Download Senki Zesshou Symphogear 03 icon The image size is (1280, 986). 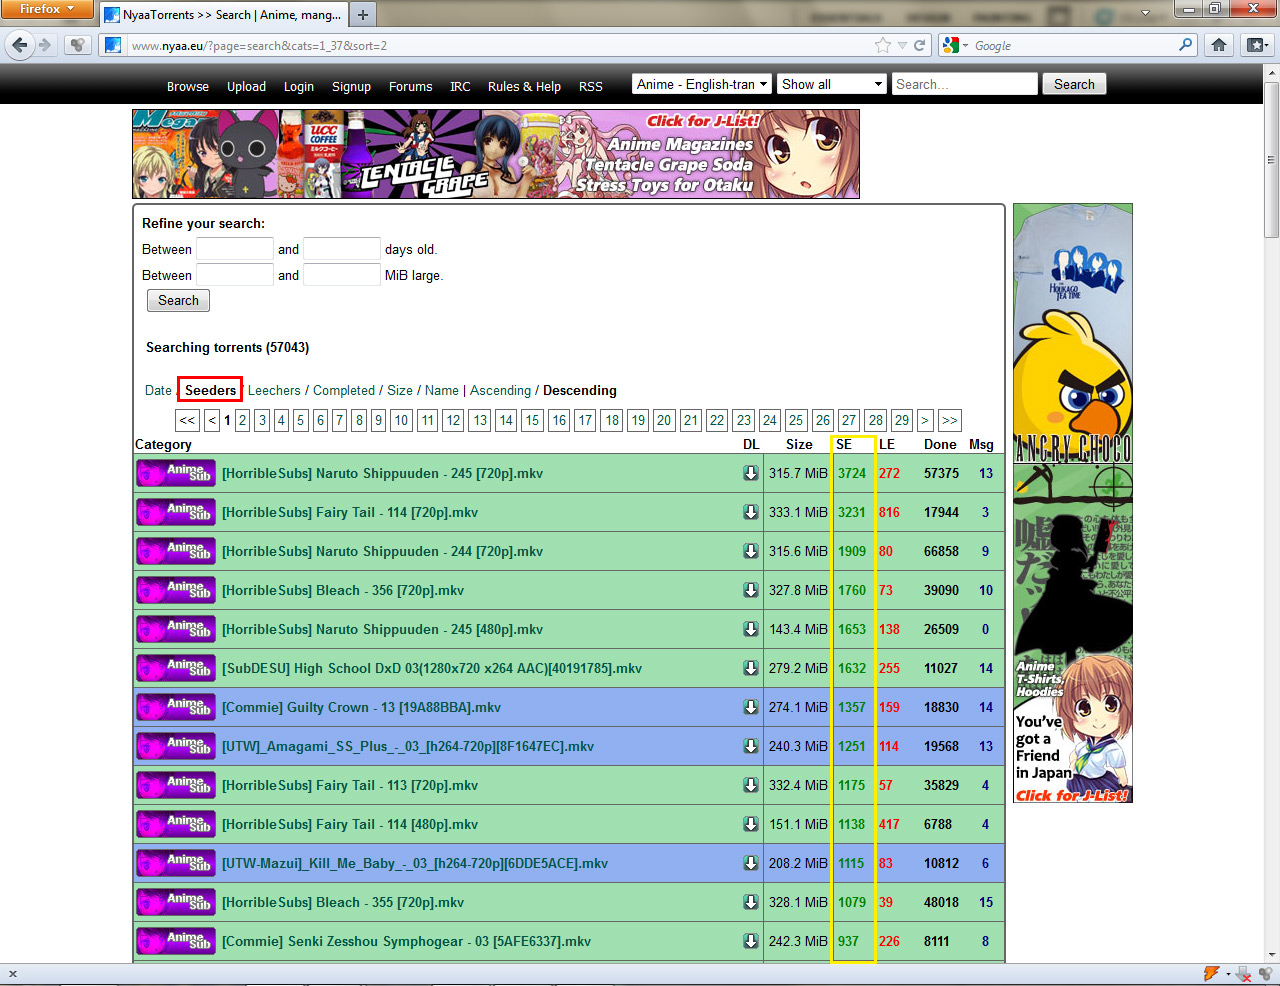(751, 941)
